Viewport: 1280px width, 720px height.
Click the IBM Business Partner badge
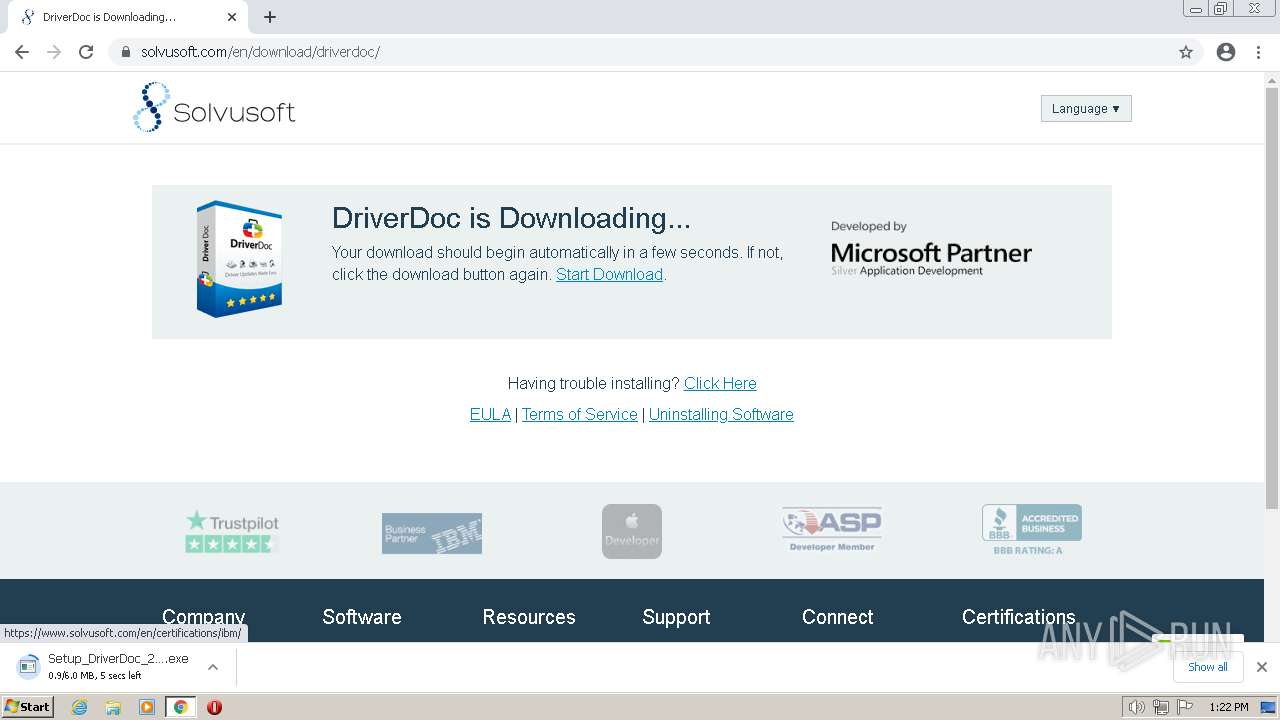[x=432, y=533]
